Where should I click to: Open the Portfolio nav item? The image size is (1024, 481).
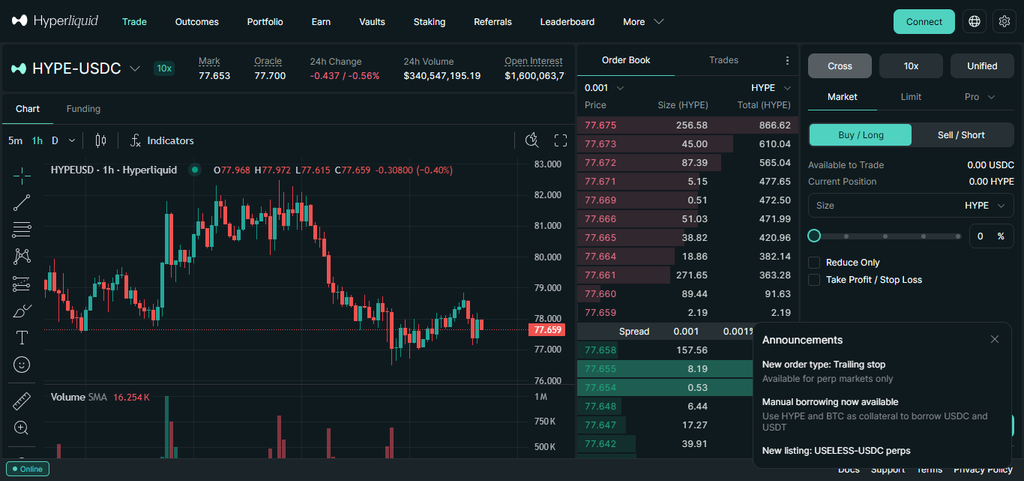point(265,22)
